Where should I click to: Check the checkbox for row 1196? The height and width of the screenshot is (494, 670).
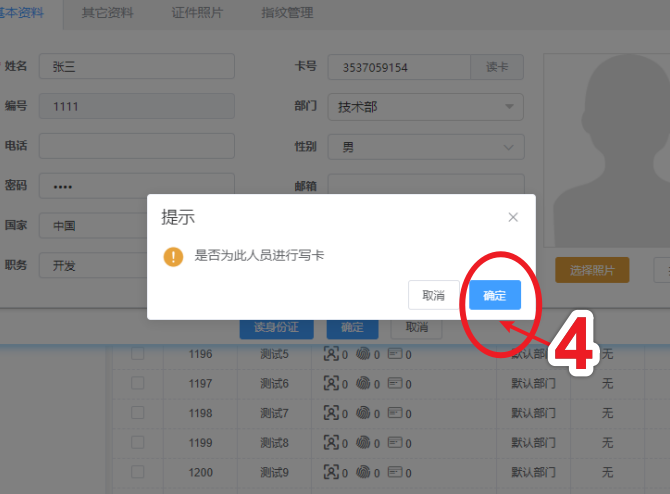[138, 354]
